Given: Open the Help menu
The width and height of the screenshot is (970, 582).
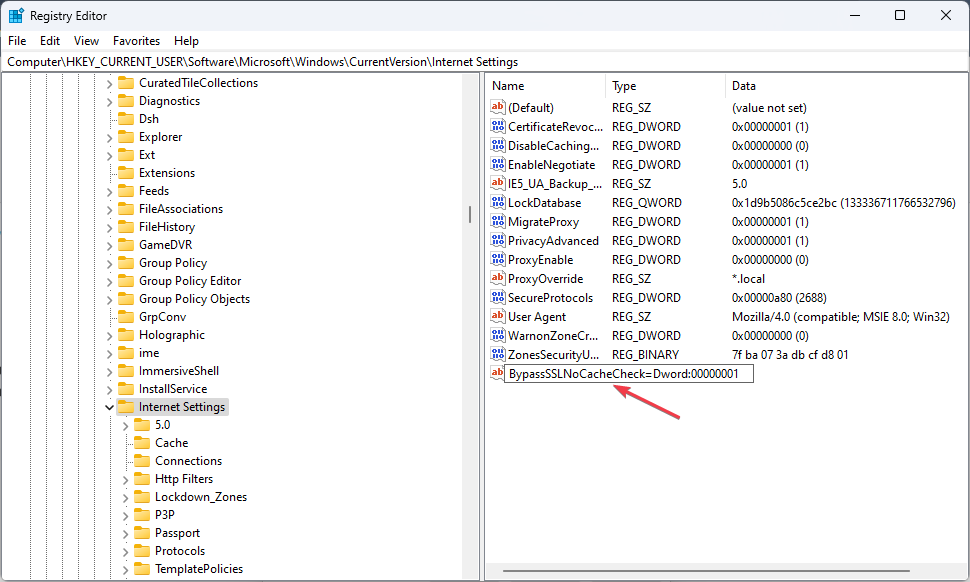Looking at the screenshot, I should pyautogui.click(x=186, y=41).
